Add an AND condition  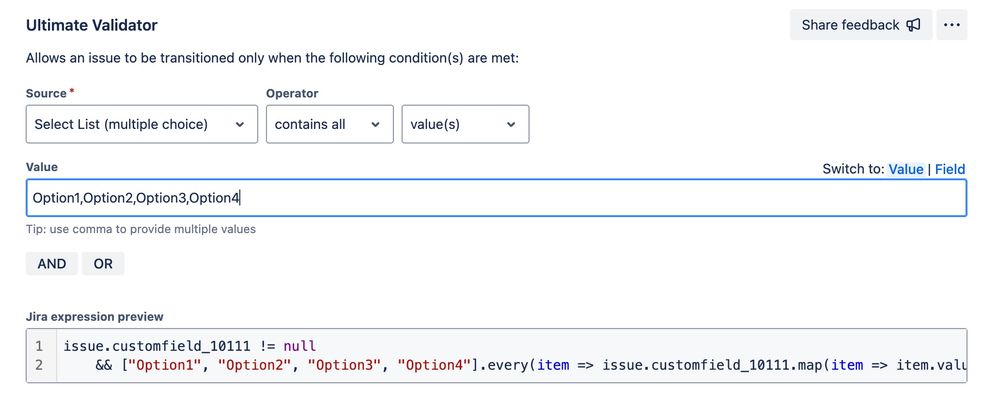(52, 264)
